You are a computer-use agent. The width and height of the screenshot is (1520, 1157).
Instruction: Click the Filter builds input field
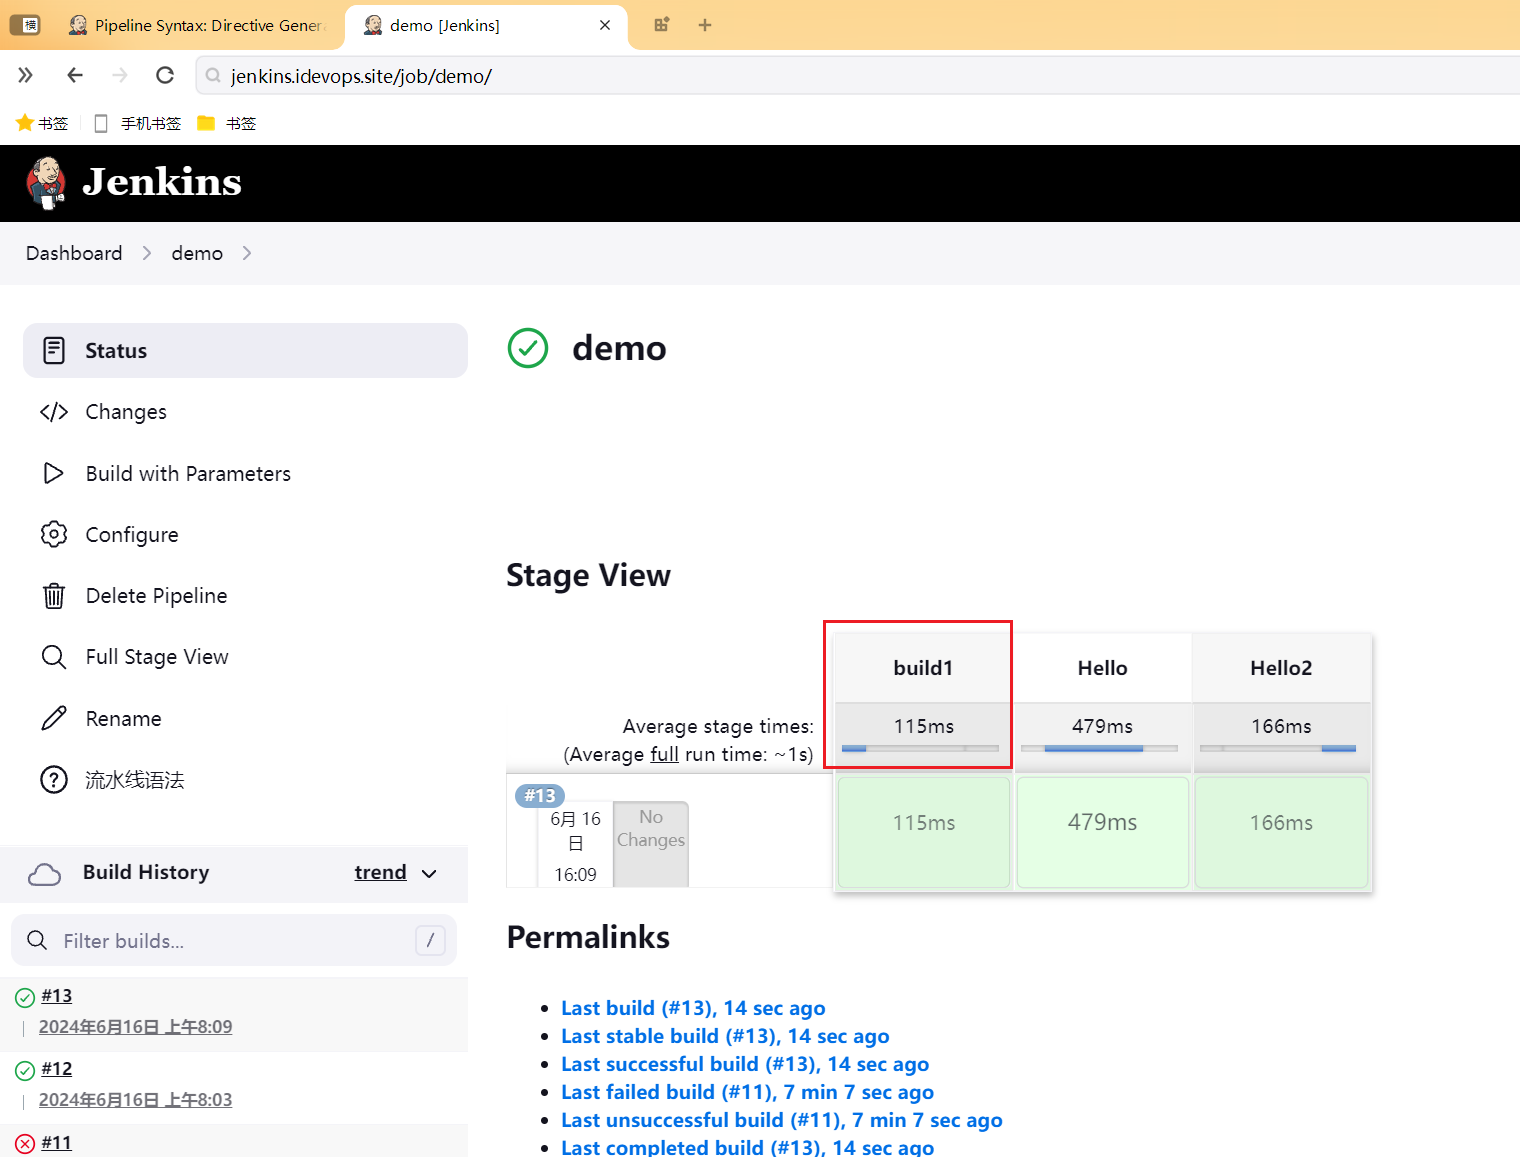(234, 940)
